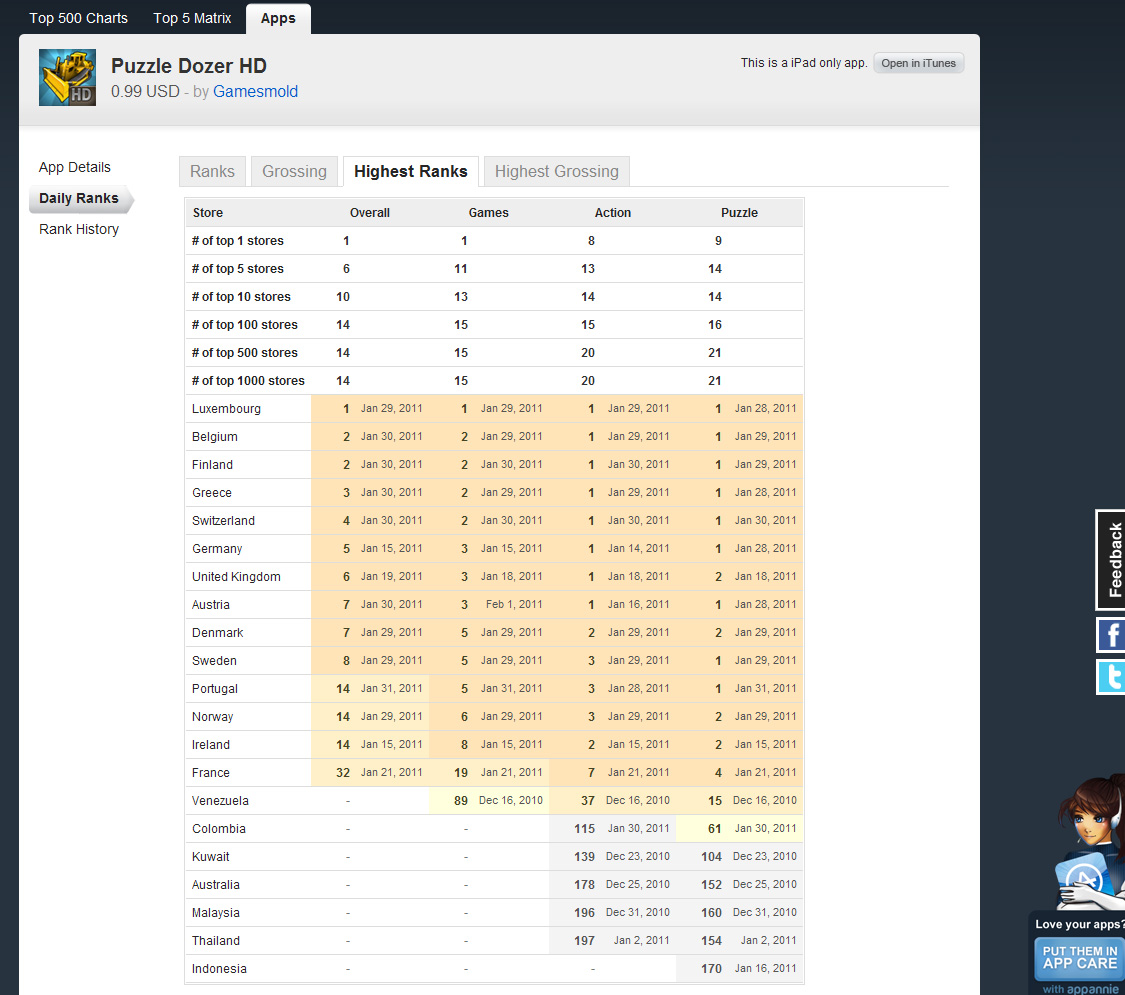The height and width of the screenshot is (995, 1125).
Task: Click the '# of top 5 stores' row label
Action: [x=237, y=269]
